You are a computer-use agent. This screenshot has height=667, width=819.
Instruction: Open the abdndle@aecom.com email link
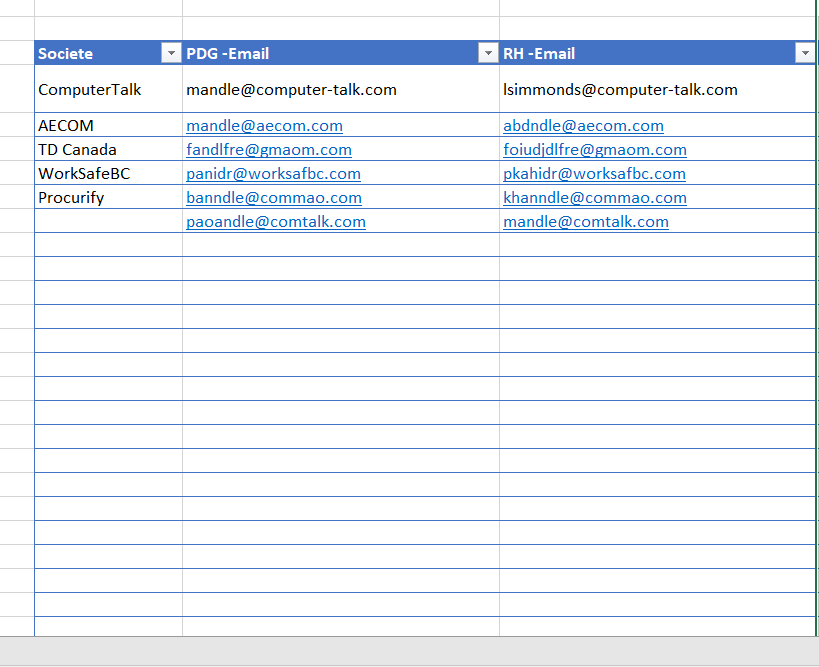coord(583,126)
